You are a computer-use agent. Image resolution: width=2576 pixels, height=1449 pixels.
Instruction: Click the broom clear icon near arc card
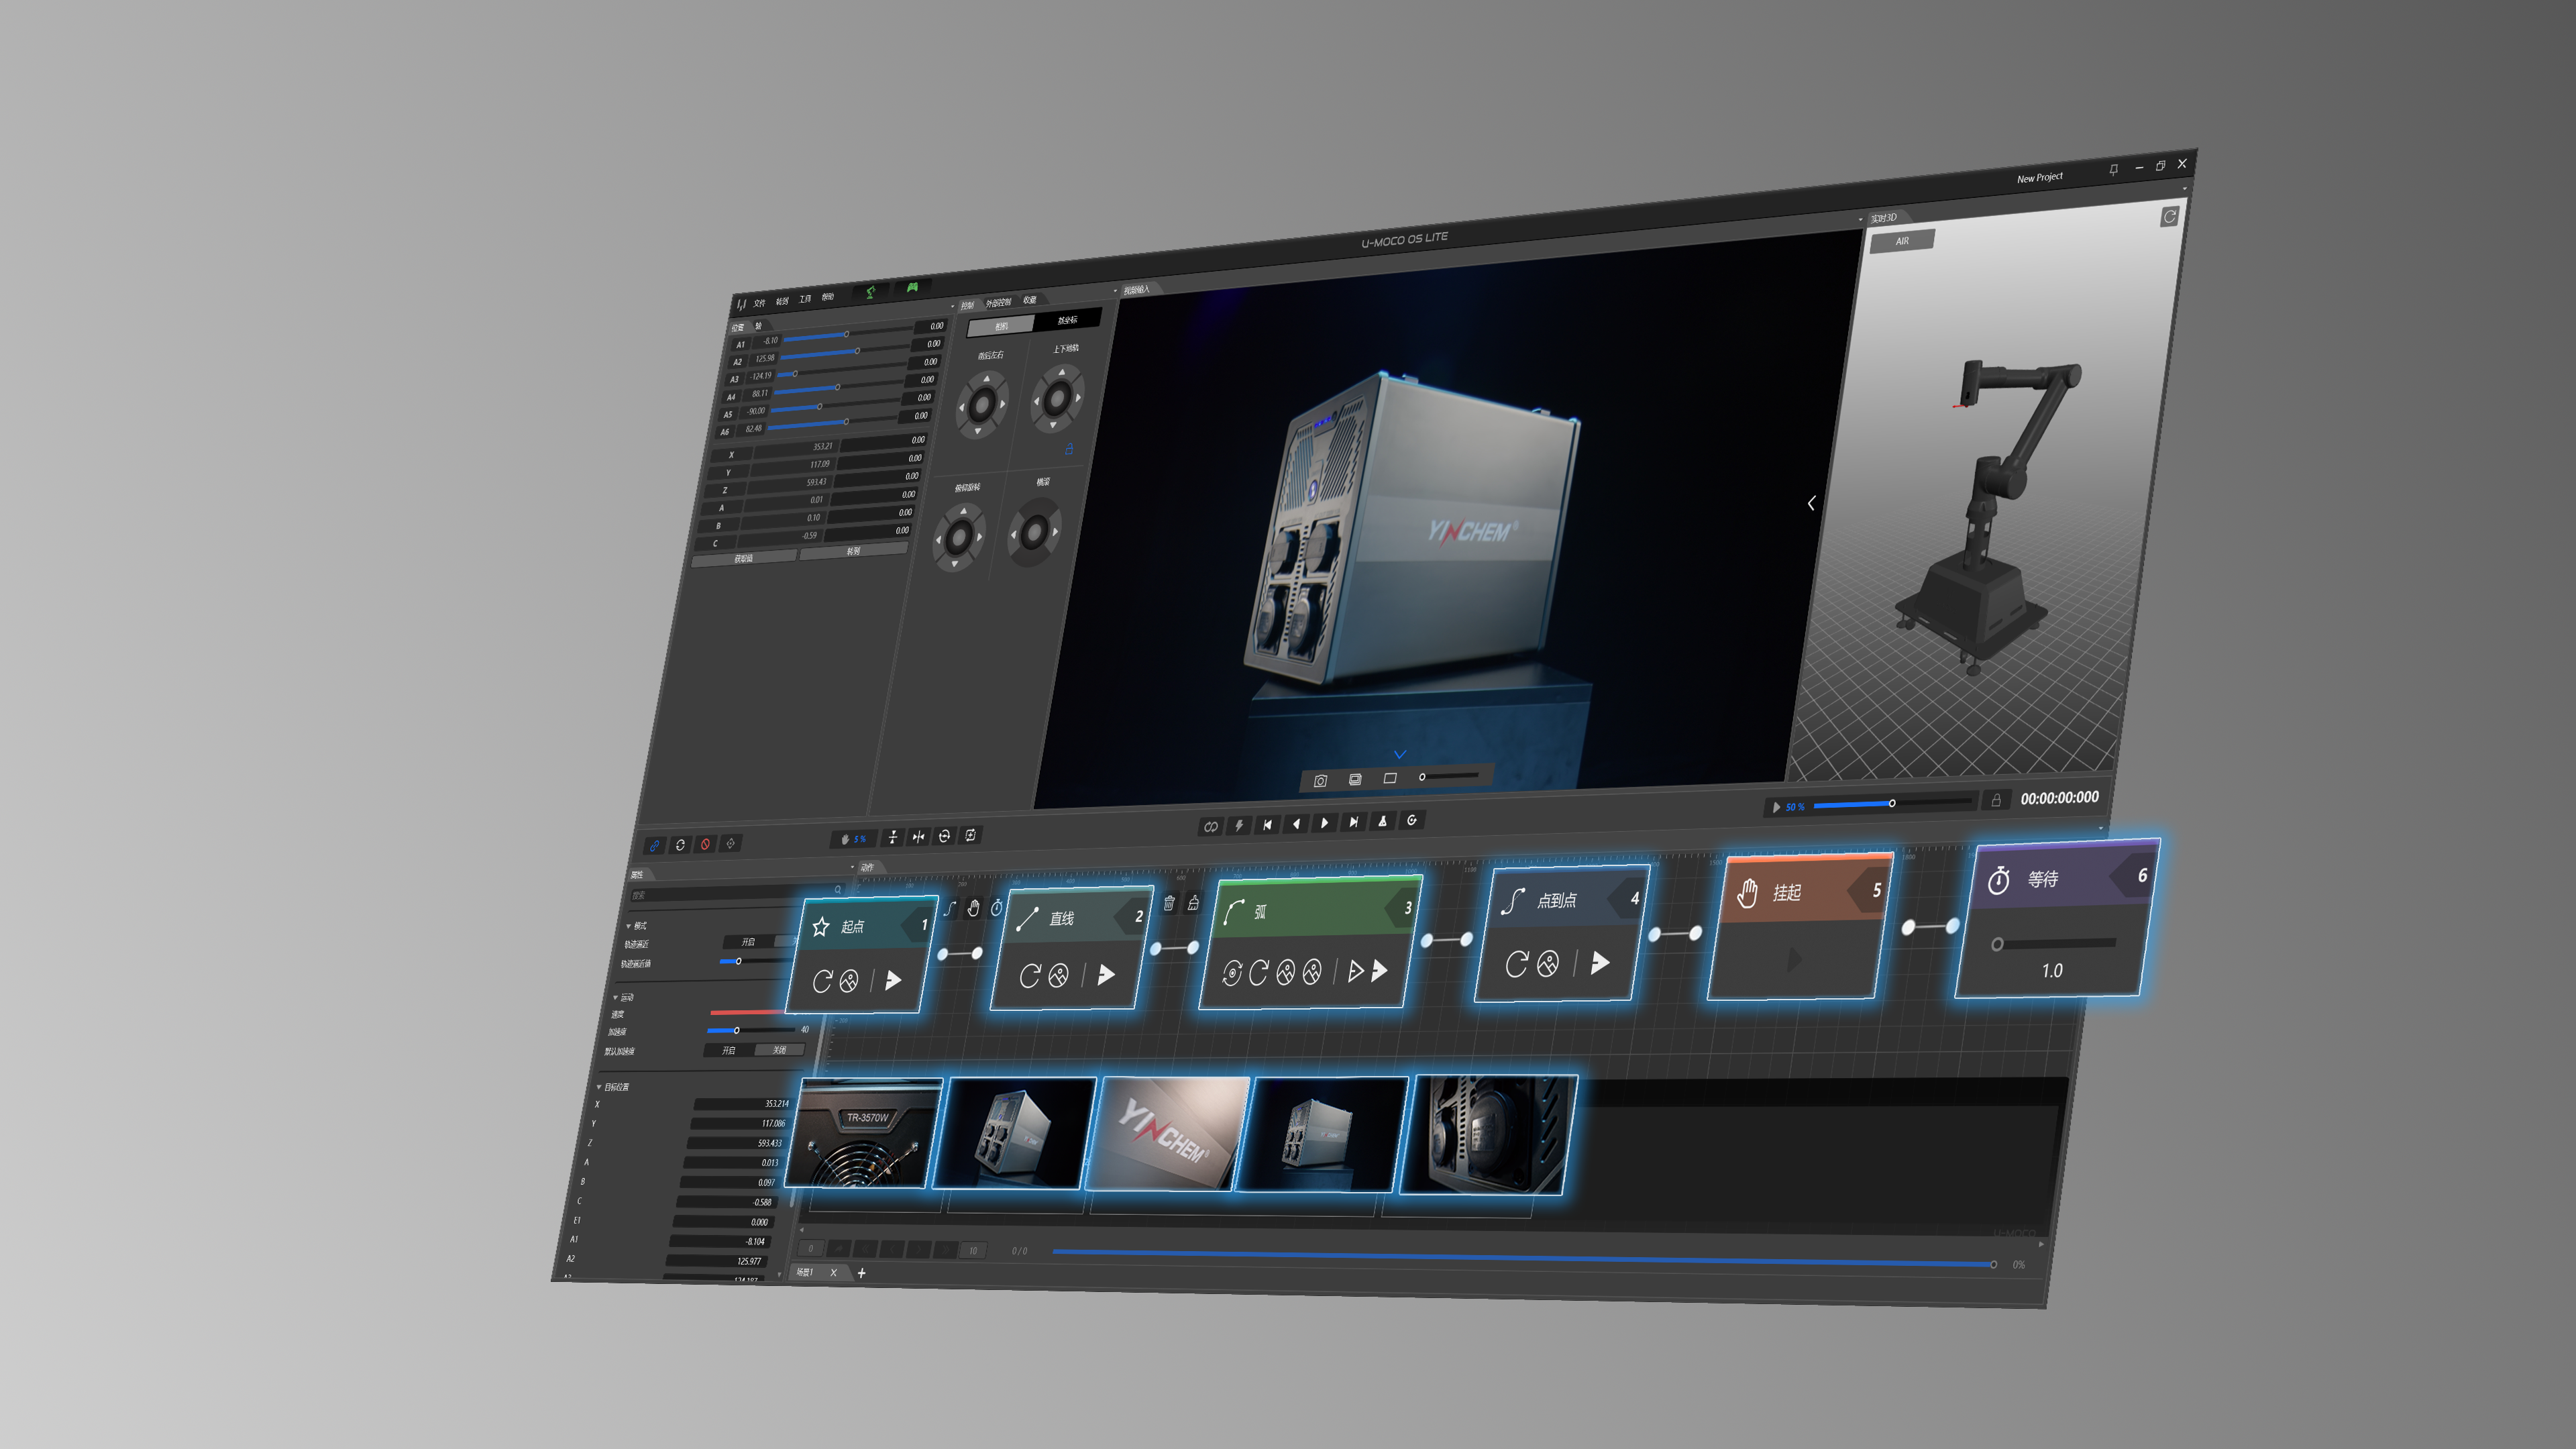coord(1193,903)
